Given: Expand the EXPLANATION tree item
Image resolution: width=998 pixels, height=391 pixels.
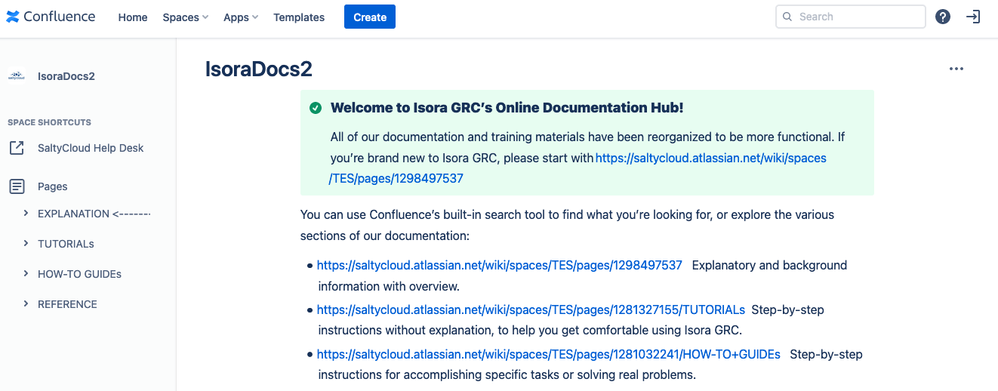Looking at the screenshot, I should [25, 213].
